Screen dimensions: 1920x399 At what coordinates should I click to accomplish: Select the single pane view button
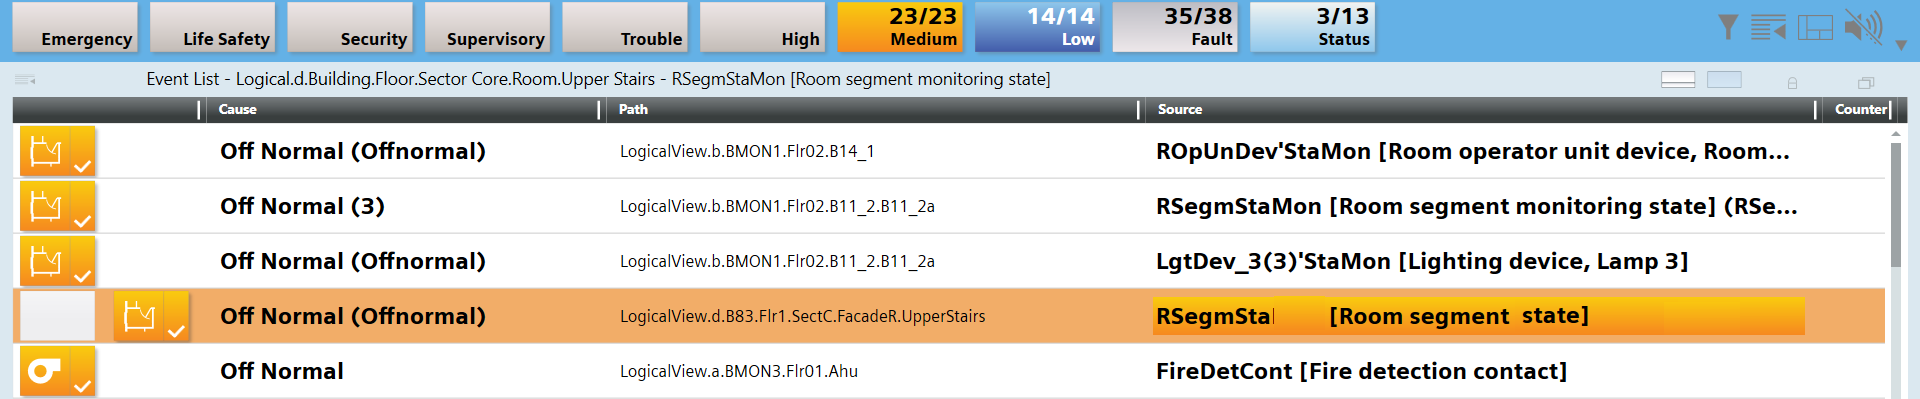[1724, 80]
